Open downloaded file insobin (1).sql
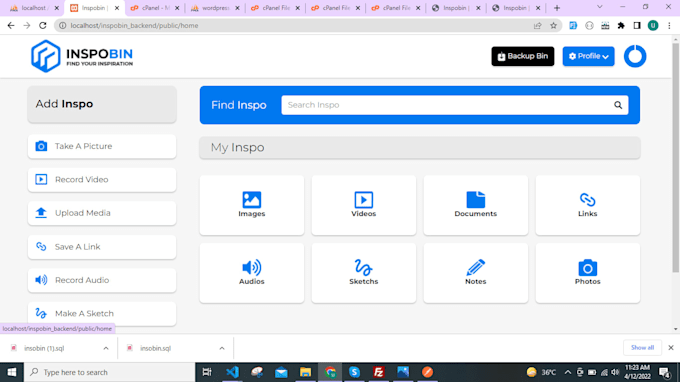The width and height of the screenshot is (680, 382). (43, 348)
